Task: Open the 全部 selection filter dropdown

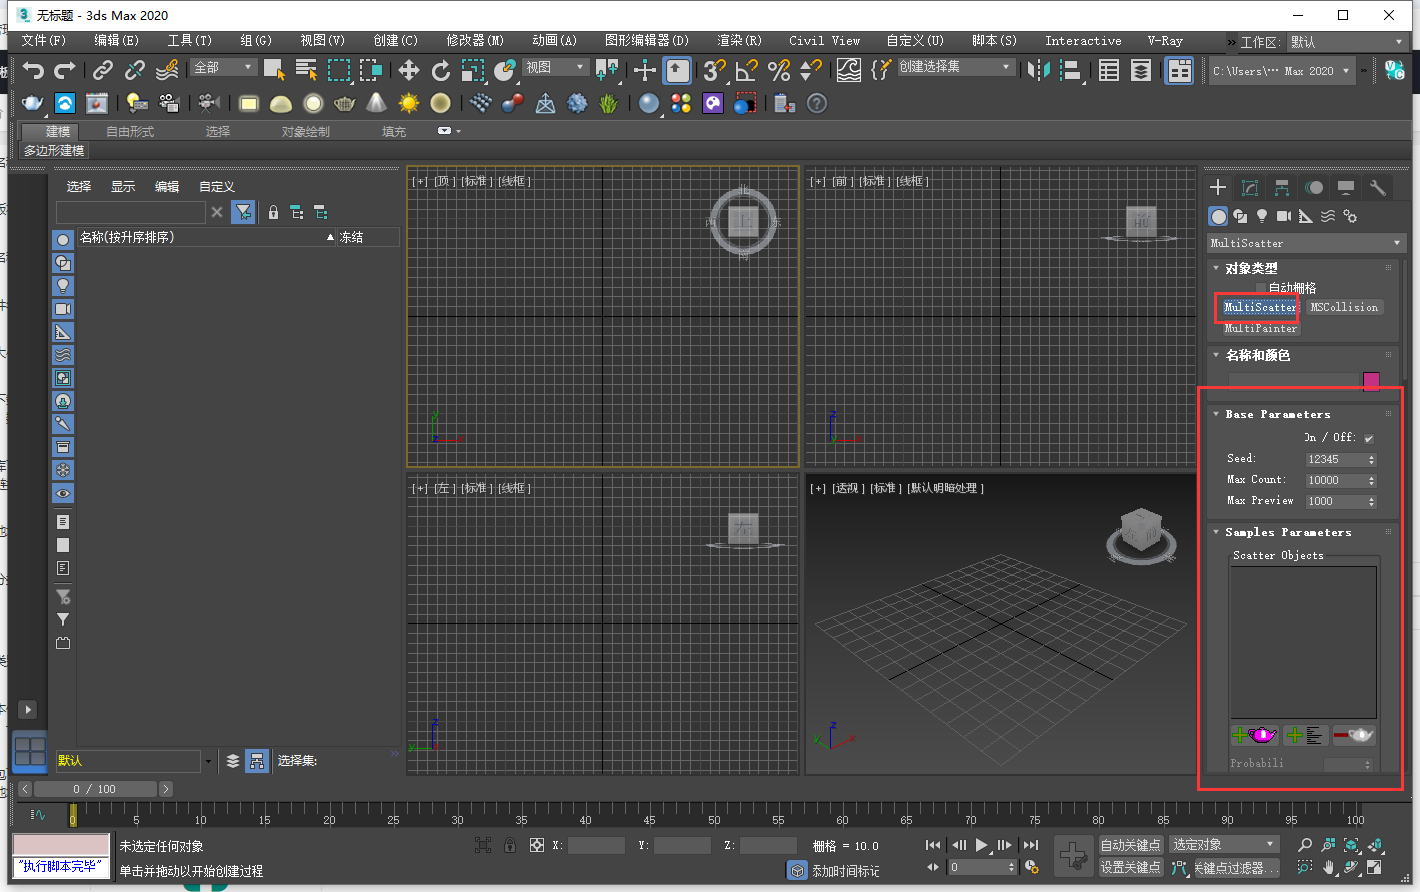Action: point(224,67)
